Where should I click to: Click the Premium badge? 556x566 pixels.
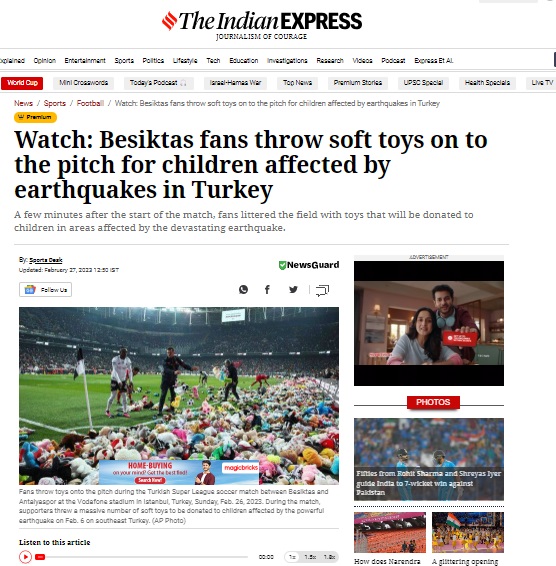[35, 117]
